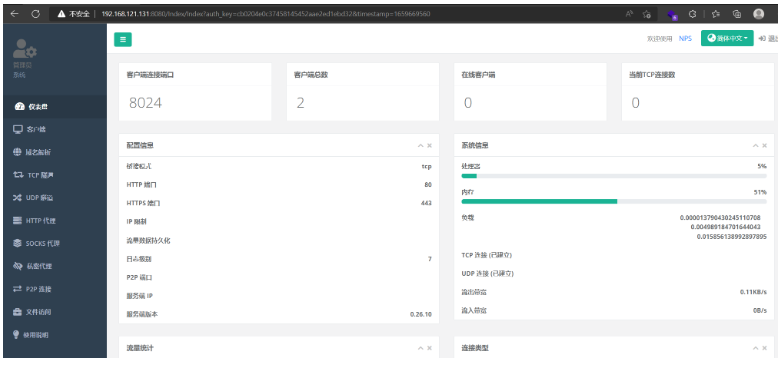The image size is (778, 378).
Task: Select the globe domain resolution item
Action: [55, 152]
